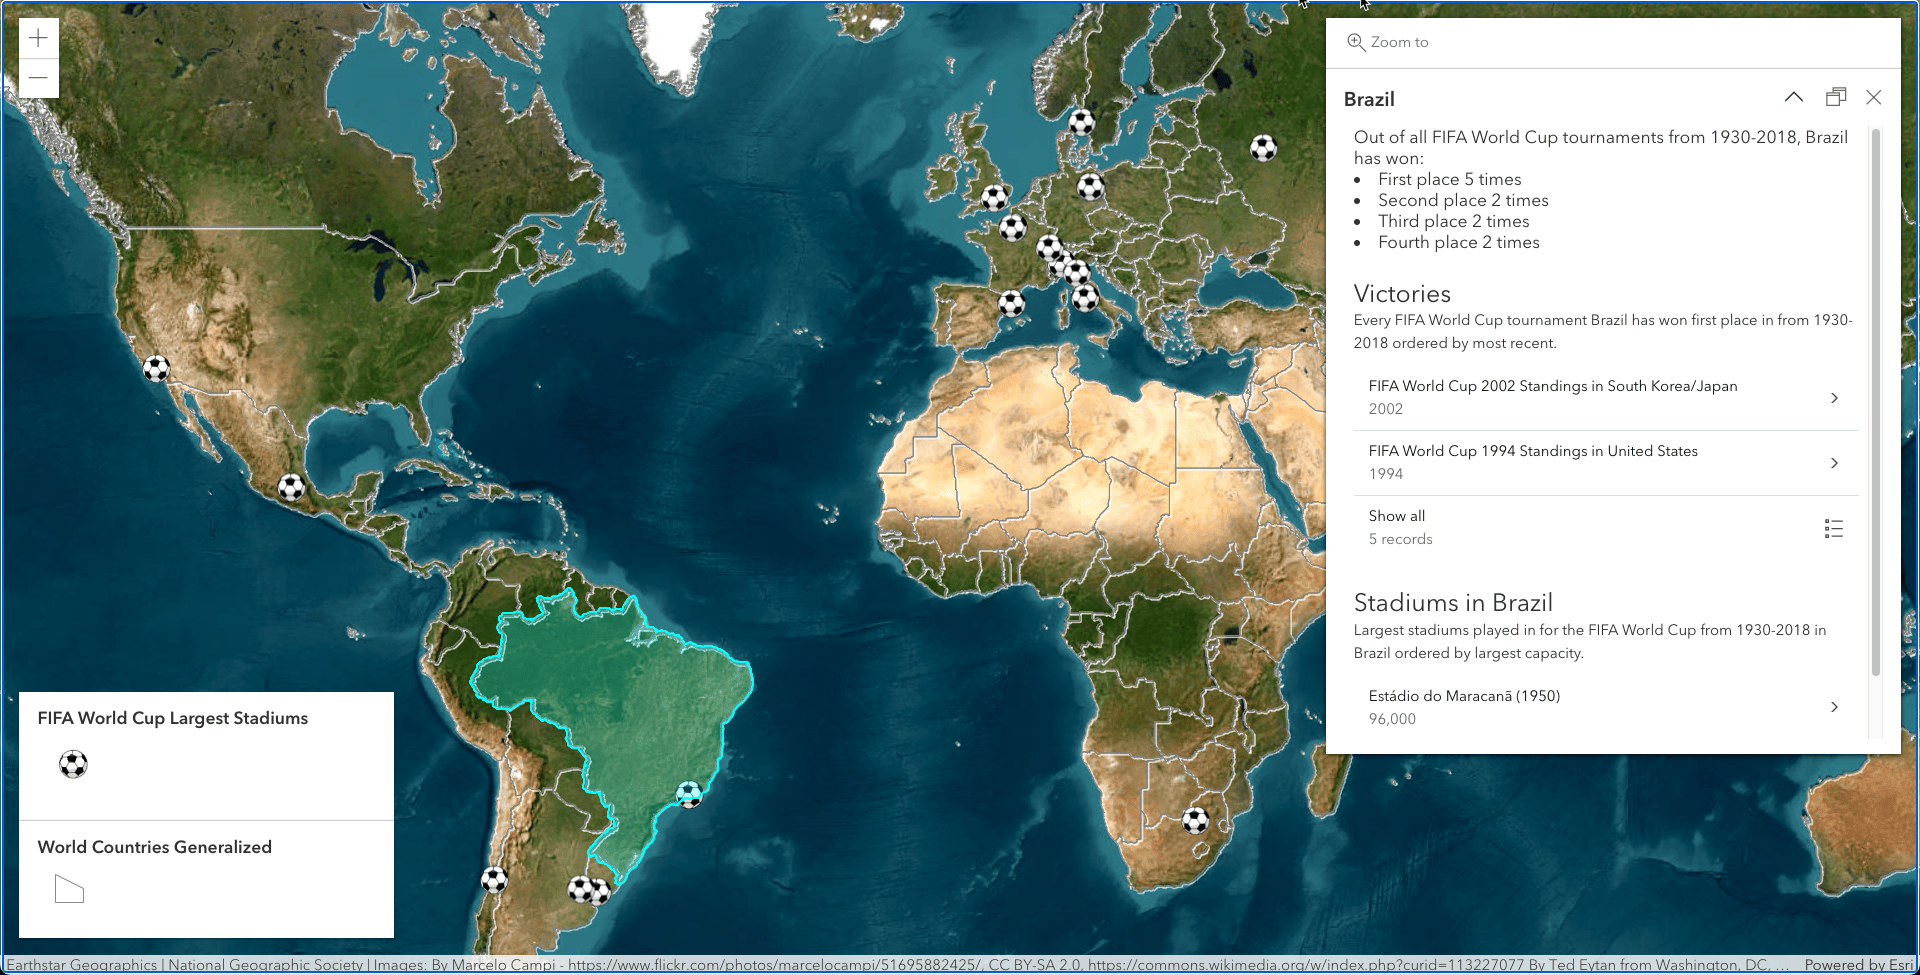
Task: Select the soccer ball marker in England
Action: pyautogui.click(x=994, y=197)
